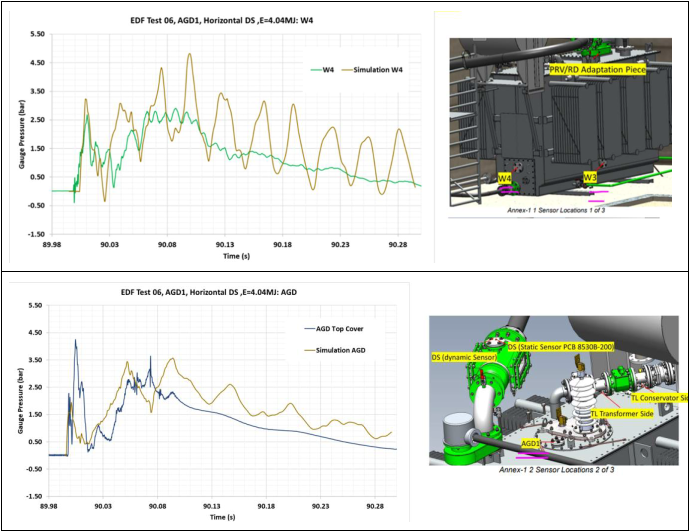Select the yellow W3 sensor label
This screenshot has height=531, width=689.
tap(590, 177)
